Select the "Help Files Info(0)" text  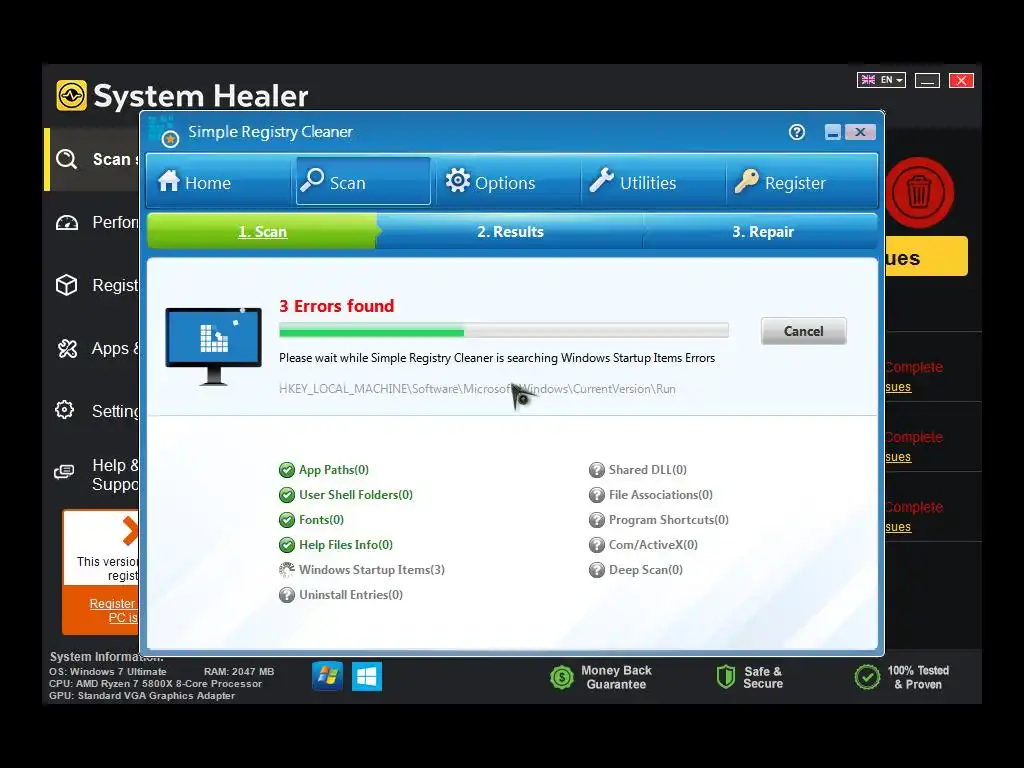click(x=346, y=545)
